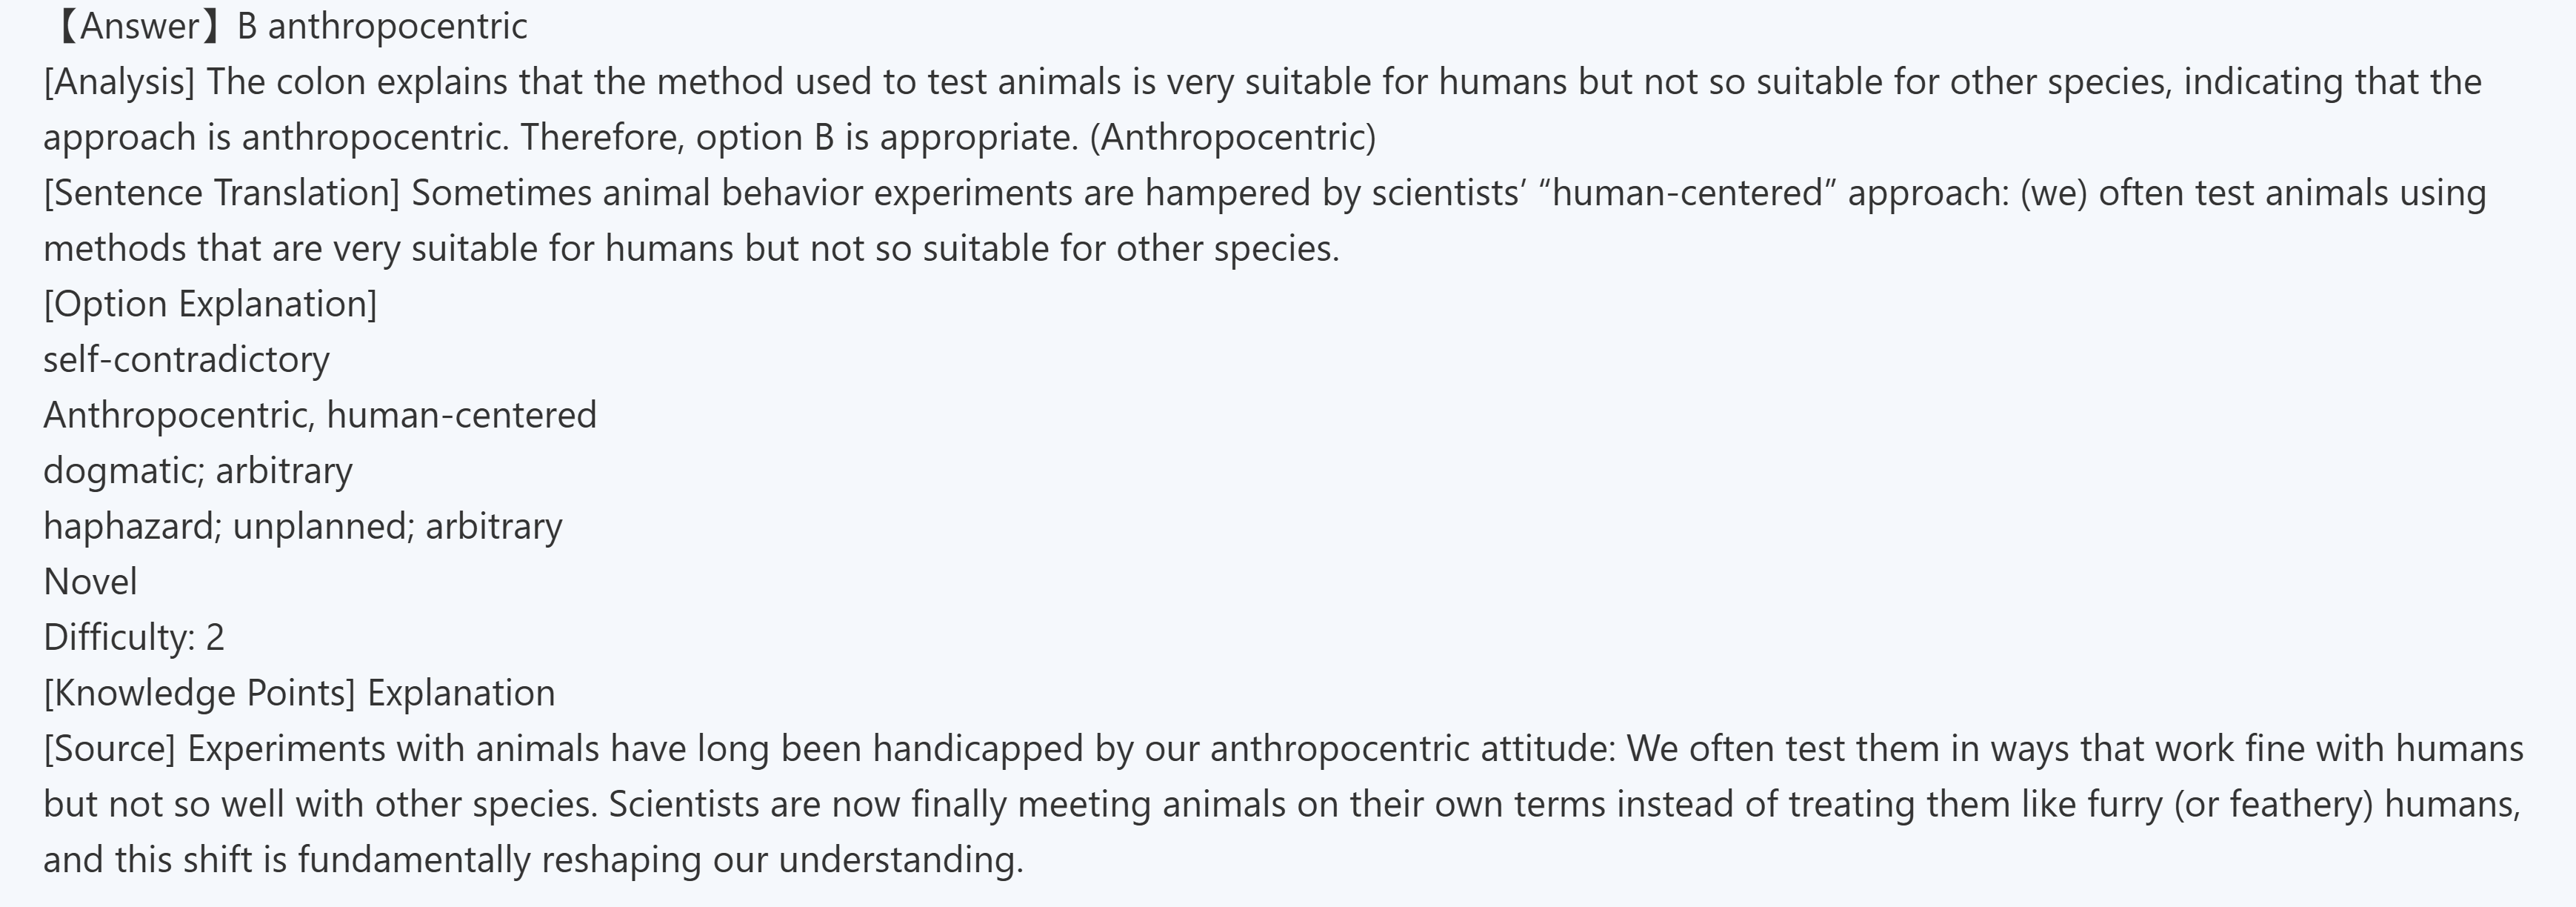Click the line "haphazard; unplanned; arbitrary"
The width and height of the screenshot is (2576, 907).
[x=303, y=526]
